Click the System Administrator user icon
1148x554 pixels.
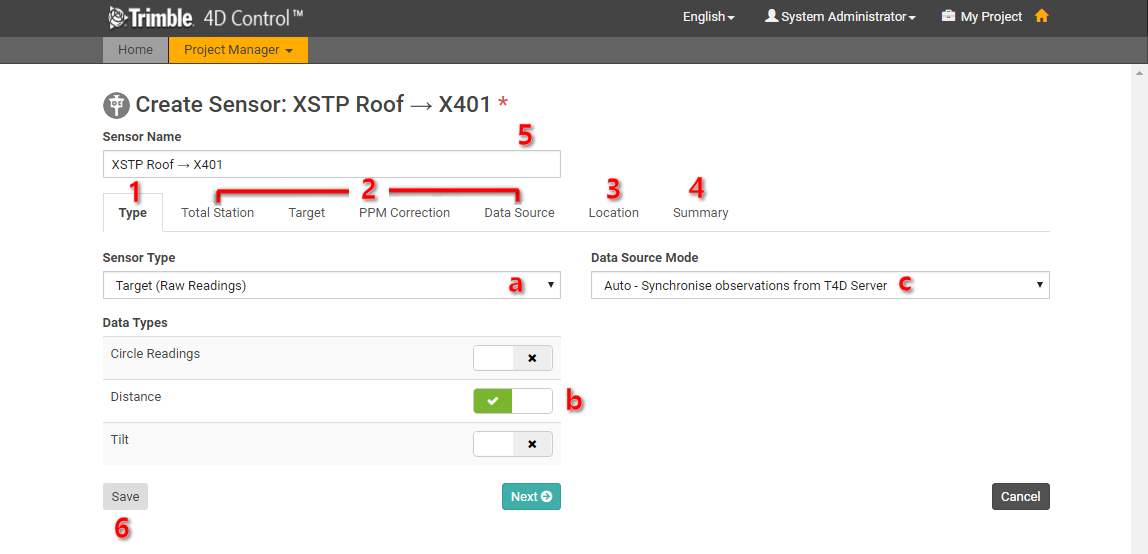click(x=771, y=17)
